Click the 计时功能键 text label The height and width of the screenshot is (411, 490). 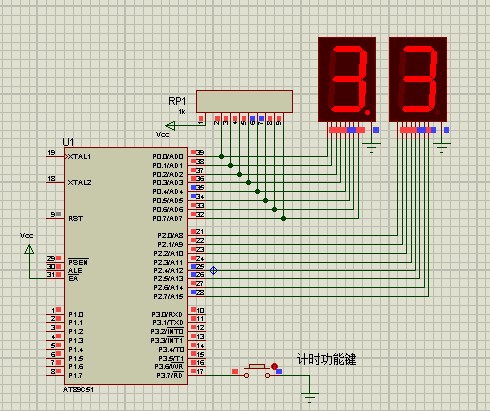coord(326,359)
